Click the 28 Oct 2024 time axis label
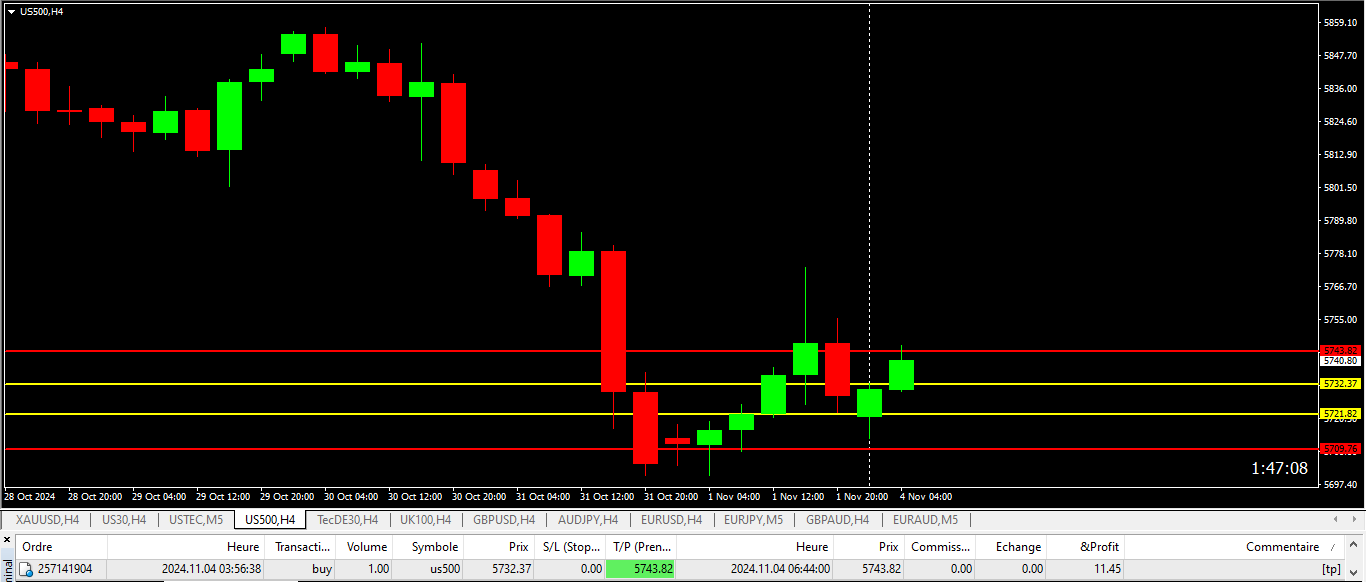 point(30,497)
